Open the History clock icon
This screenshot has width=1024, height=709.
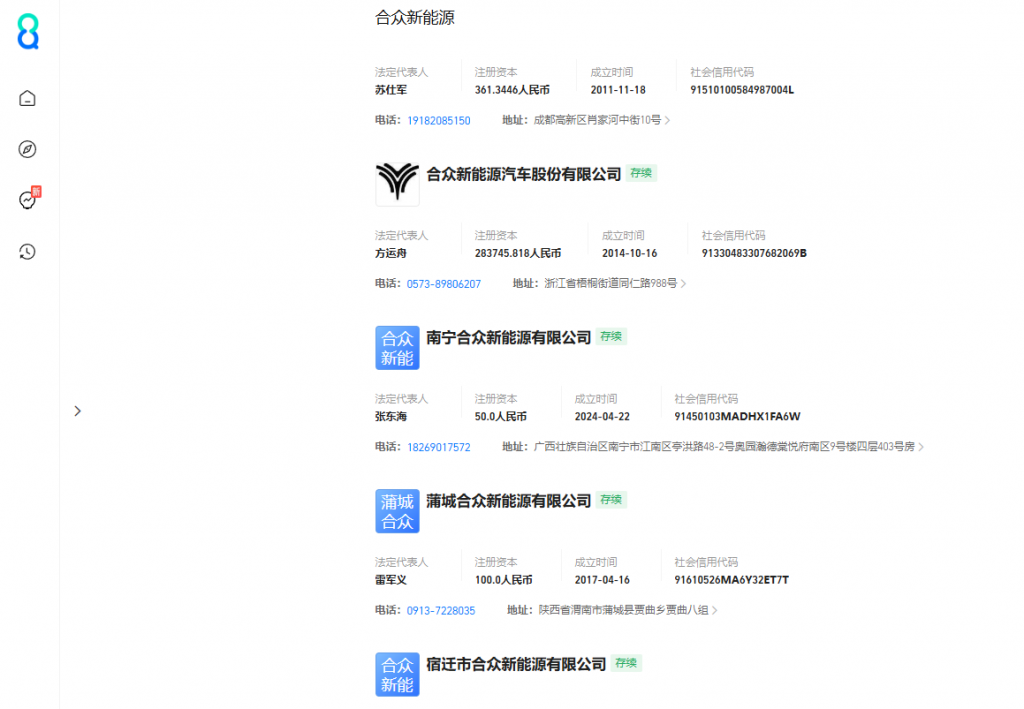click(28, 252)
